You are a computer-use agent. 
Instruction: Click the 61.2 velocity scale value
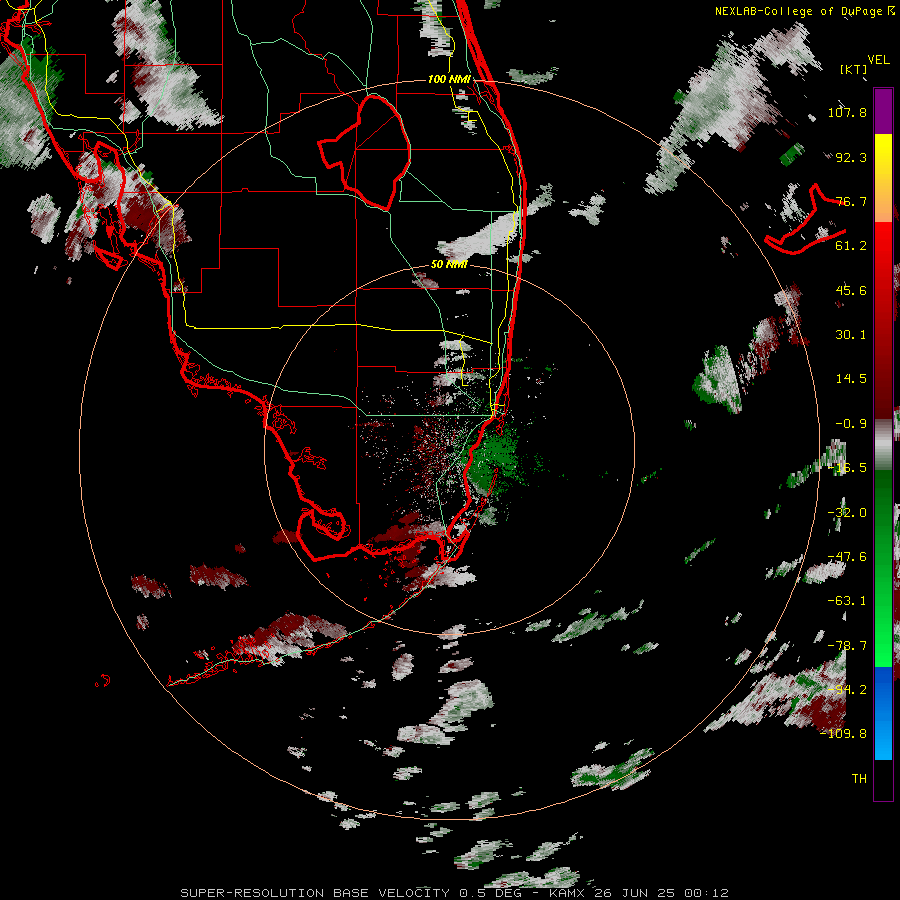coord(851,246)
